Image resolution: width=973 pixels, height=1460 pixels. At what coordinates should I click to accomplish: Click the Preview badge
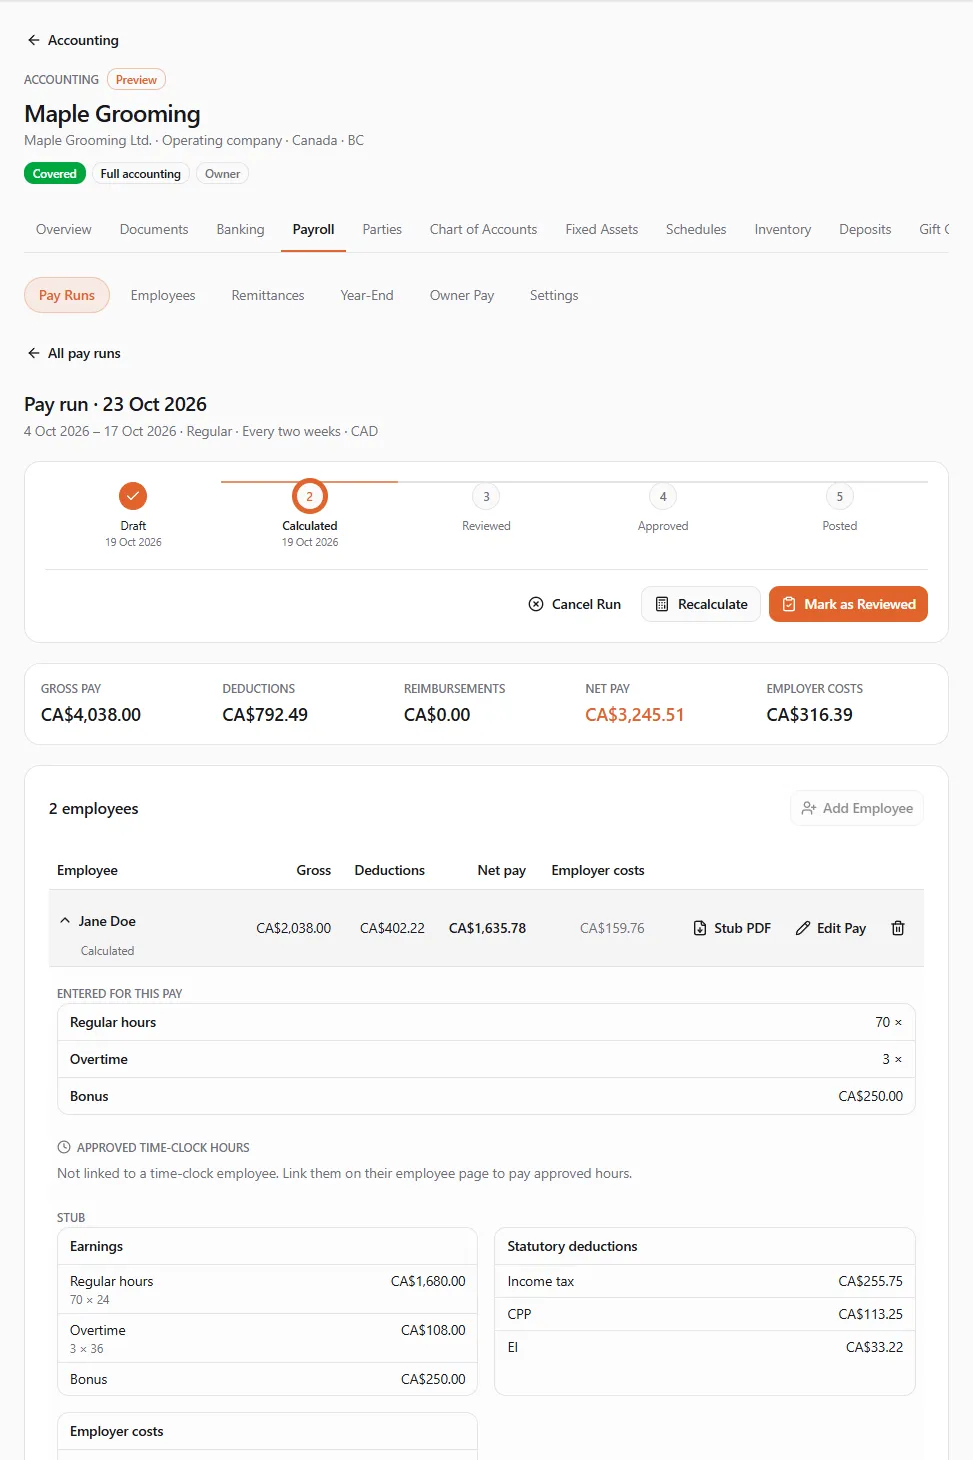pos(136,80)
